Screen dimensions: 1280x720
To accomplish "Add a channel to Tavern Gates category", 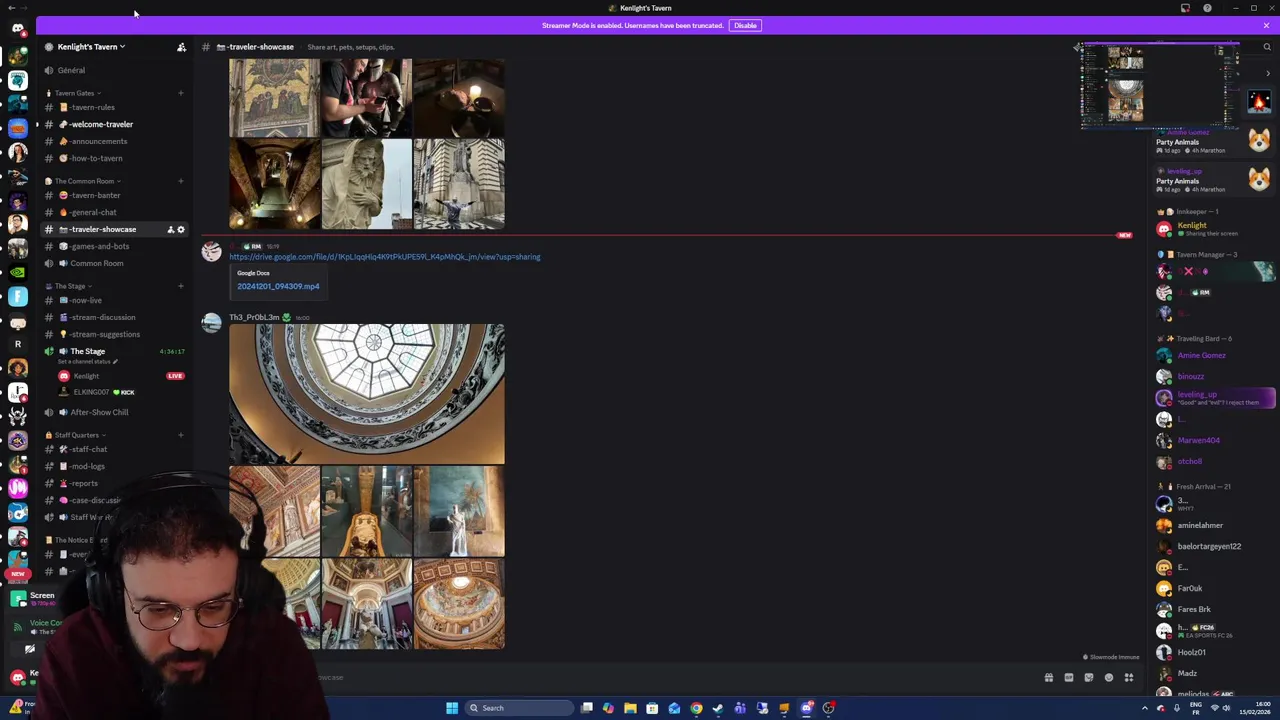I will click(x=181, y=93).
